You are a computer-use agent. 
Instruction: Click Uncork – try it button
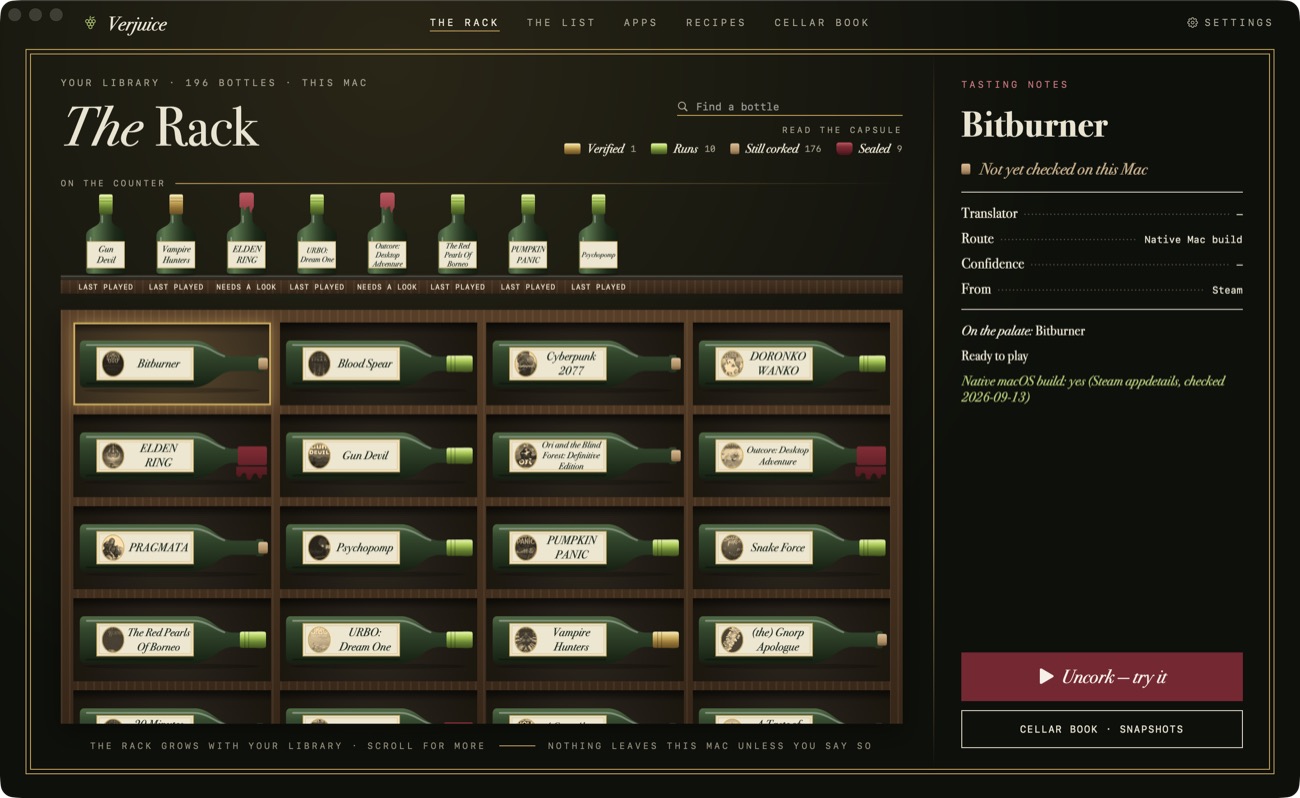click(1102, 677)
